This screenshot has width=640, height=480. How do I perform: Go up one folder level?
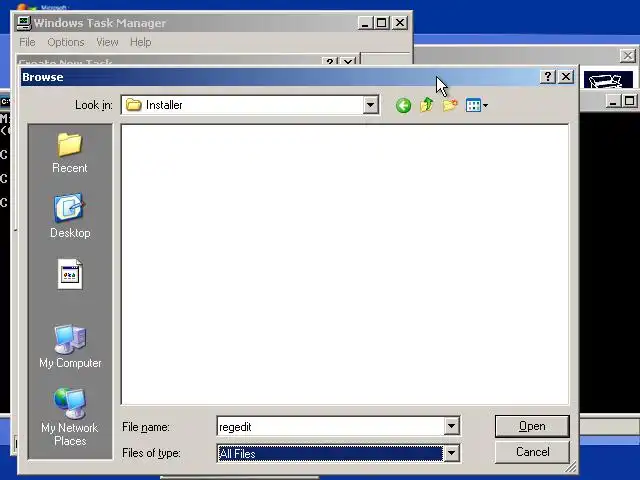(427, 105)
